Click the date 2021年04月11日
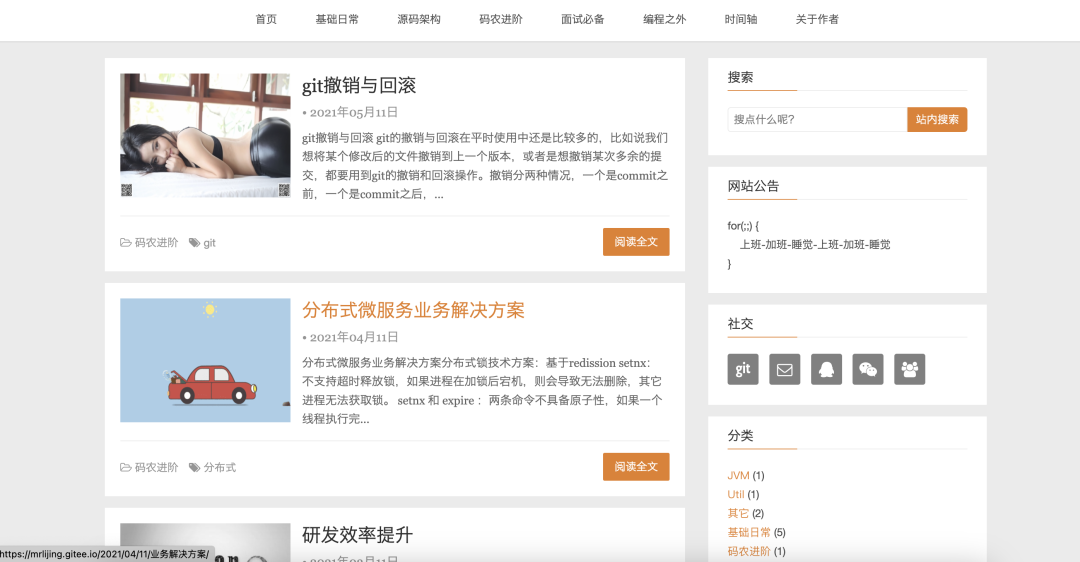Screen dimensions: 1080x562 354,337
